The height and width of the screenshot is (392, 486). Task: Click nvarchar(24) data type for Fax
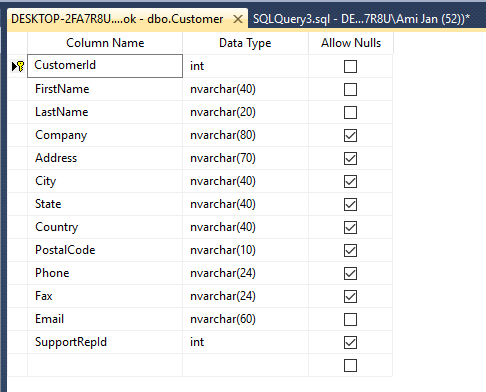246,296
